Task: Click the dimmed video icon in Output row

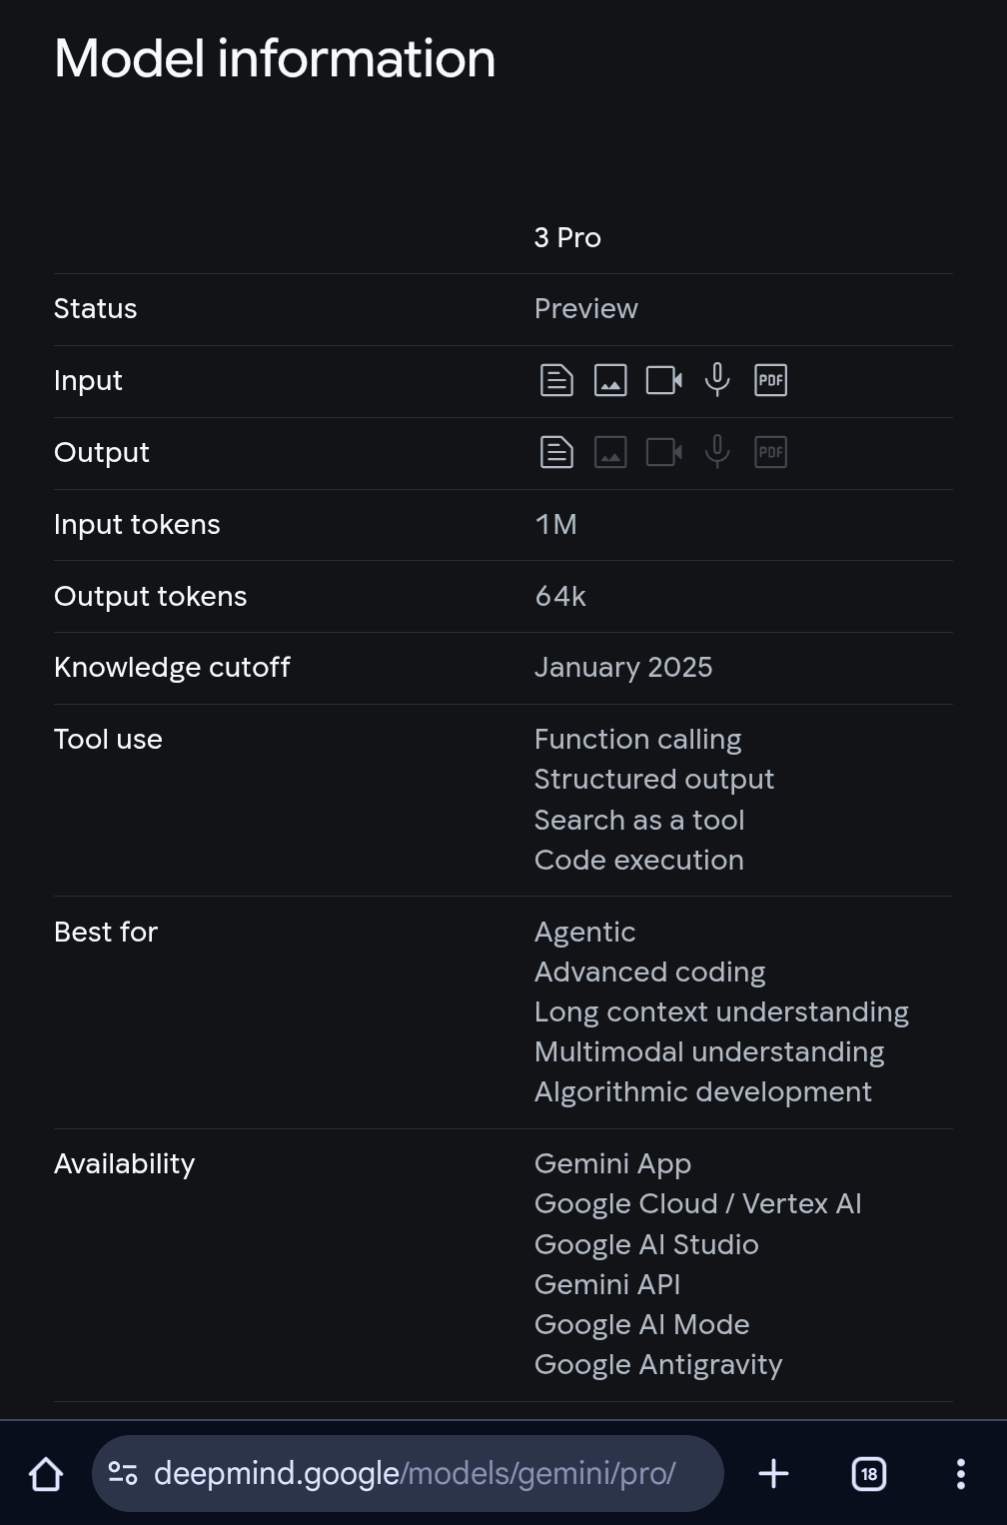Action: click(664, 453)
